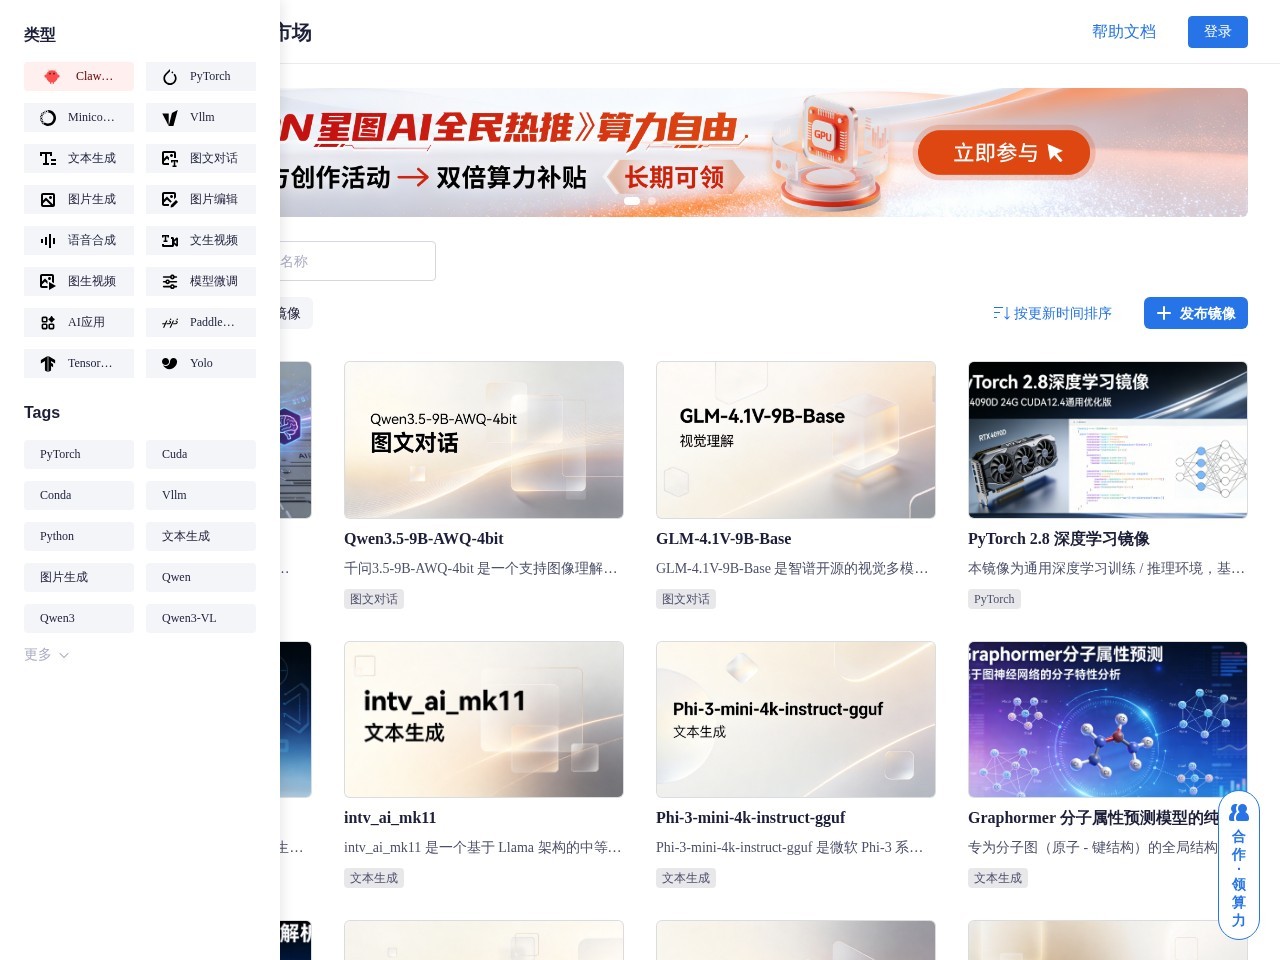
Task: Pick the 文本生成 type icon
Action: [x=48, y=159]
